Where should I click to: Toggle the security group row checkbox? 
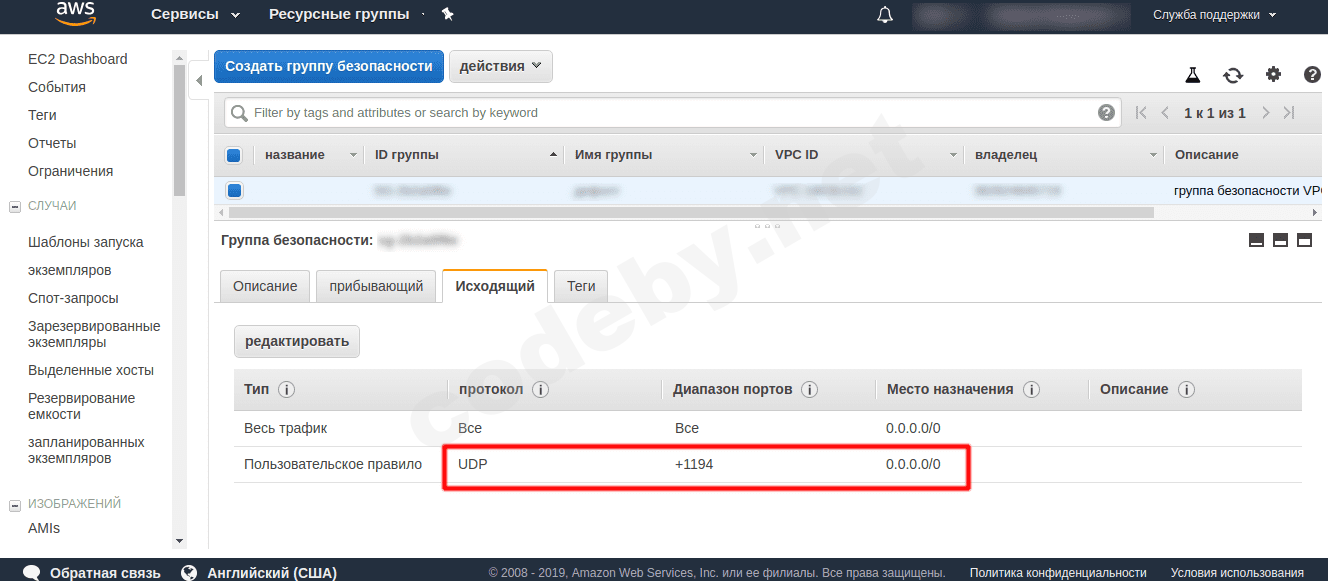click(x=233, y=190)
